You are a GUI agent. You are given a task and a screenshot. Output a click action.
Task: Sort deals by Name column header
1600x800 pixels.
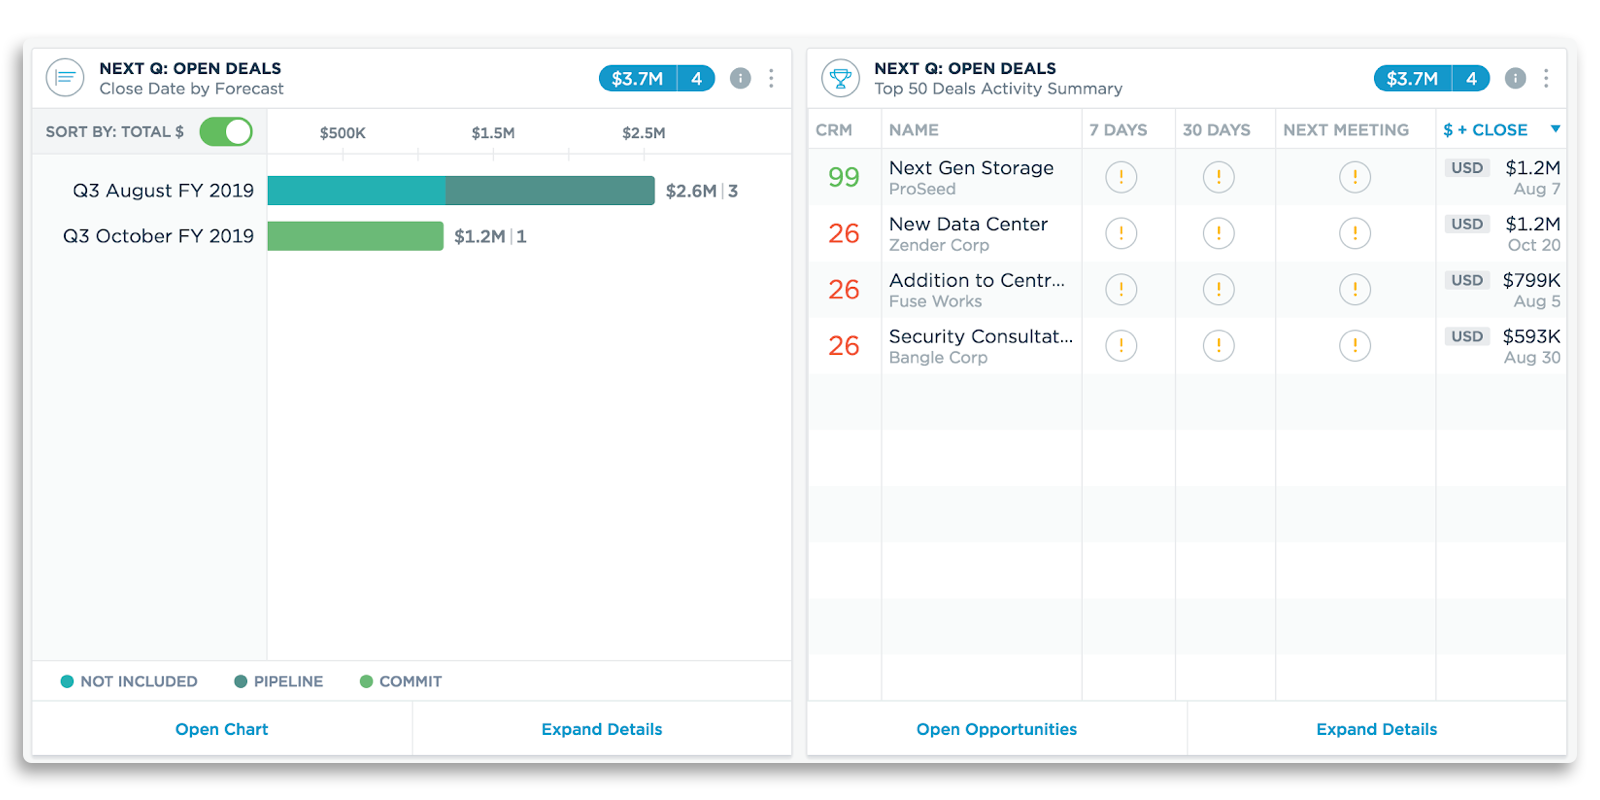pos(914,130)
